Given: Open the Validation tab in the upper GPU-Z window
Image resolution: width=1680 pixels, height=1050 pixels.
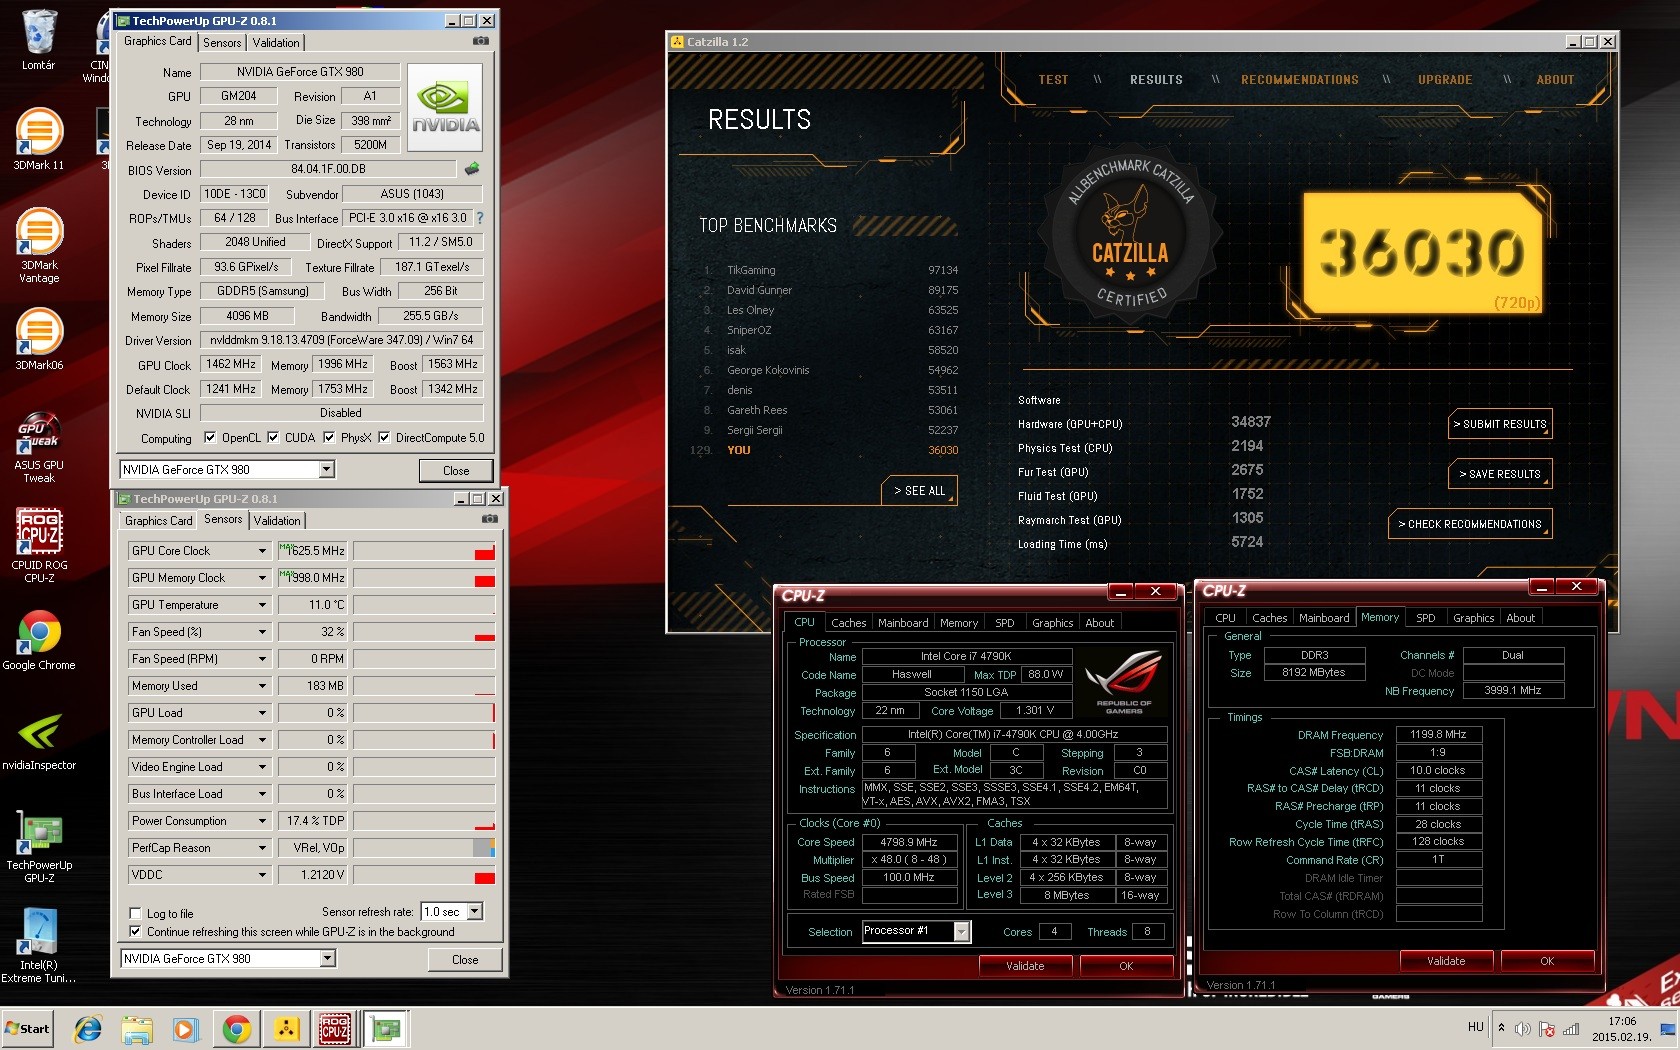Looking at the screenshot, I should click(276, 43).
